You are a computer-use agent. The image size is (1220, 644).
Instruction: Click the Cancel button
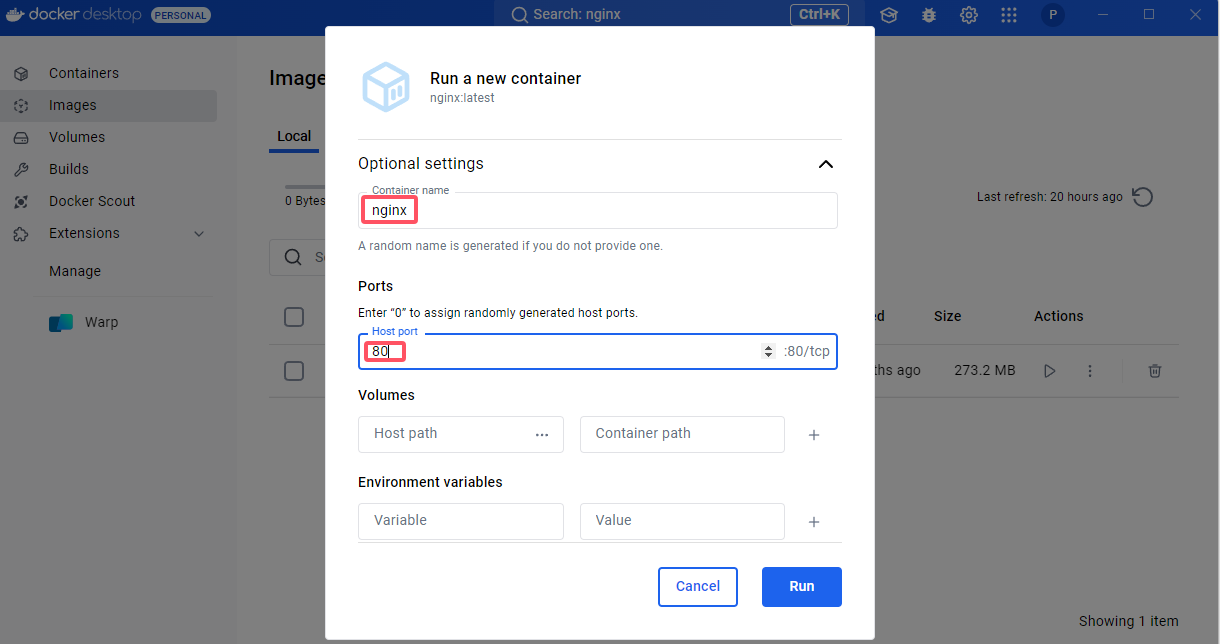click(x=698, y=587)
